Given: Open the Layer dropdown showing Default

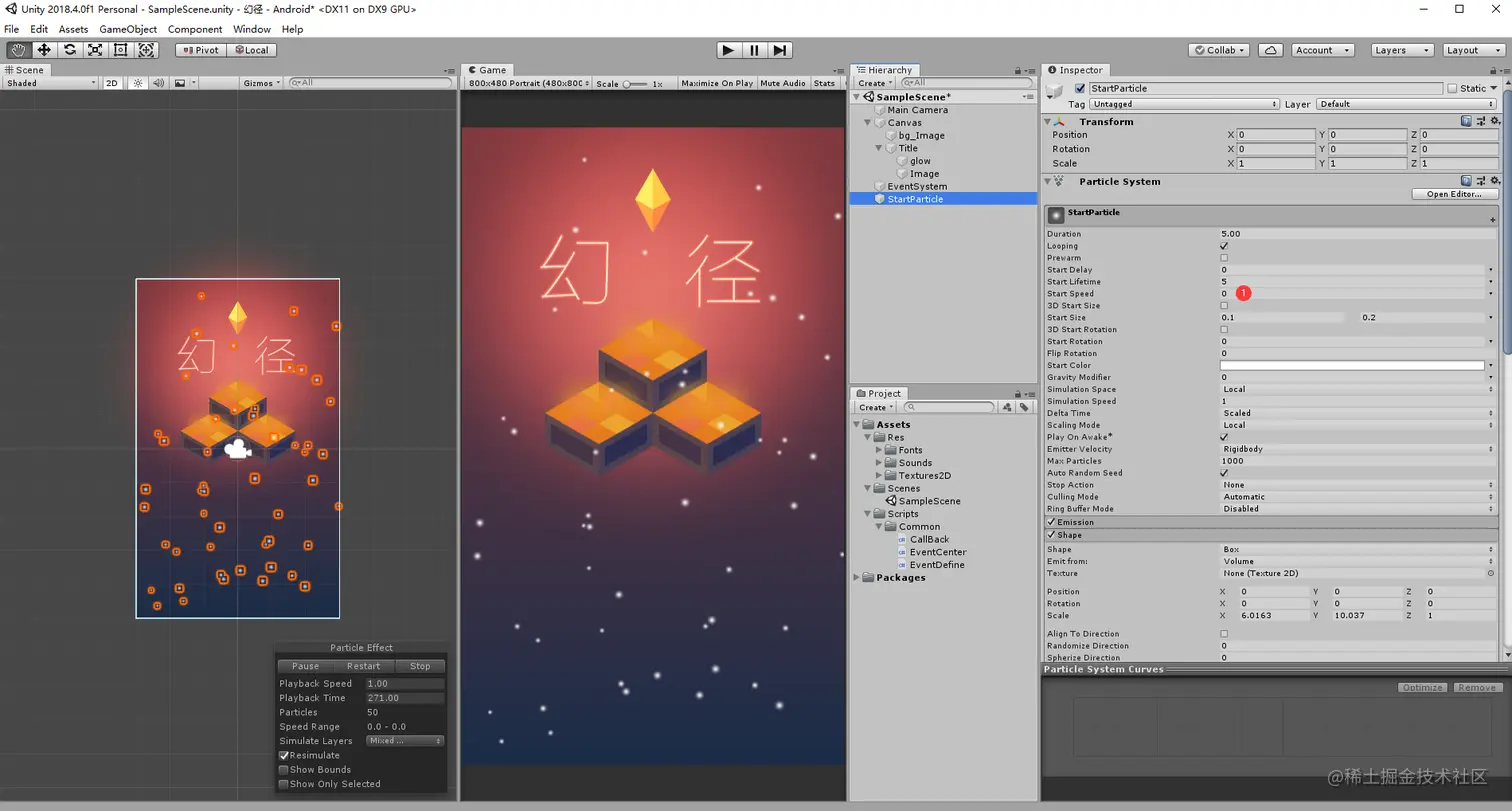Looking at the screenshot, I should [x=1406, y=104].
